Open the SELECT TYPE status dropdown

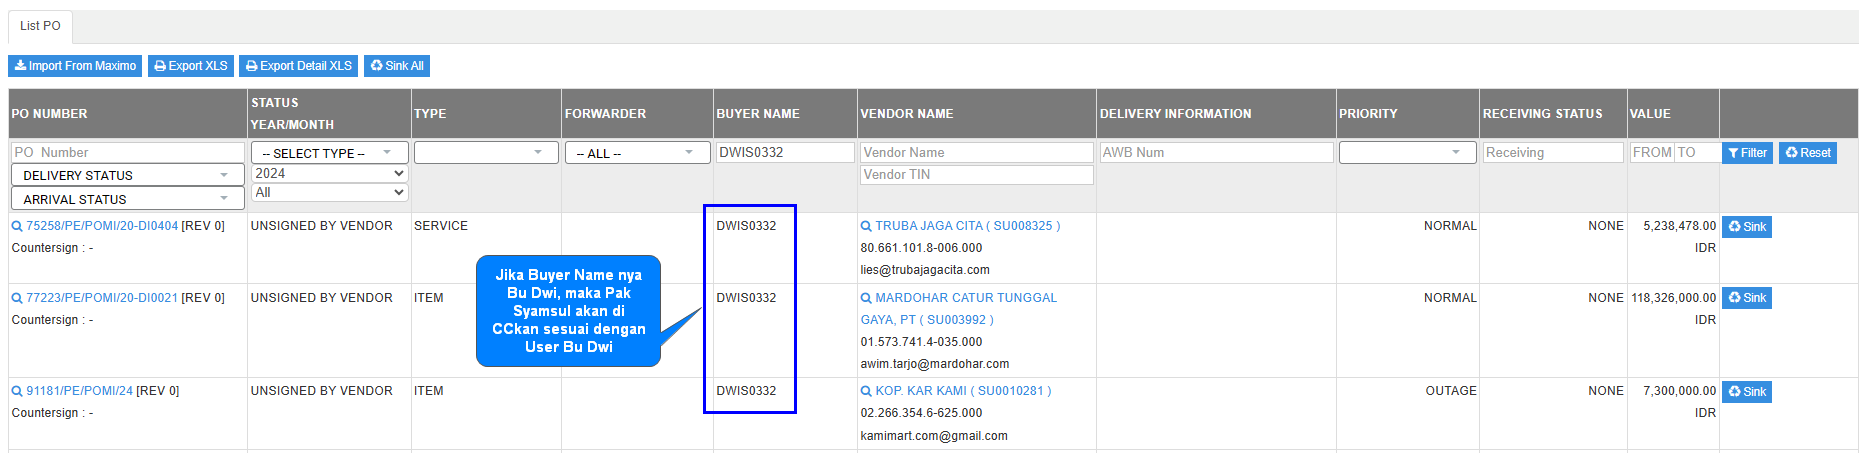click(x=329, y=153)
